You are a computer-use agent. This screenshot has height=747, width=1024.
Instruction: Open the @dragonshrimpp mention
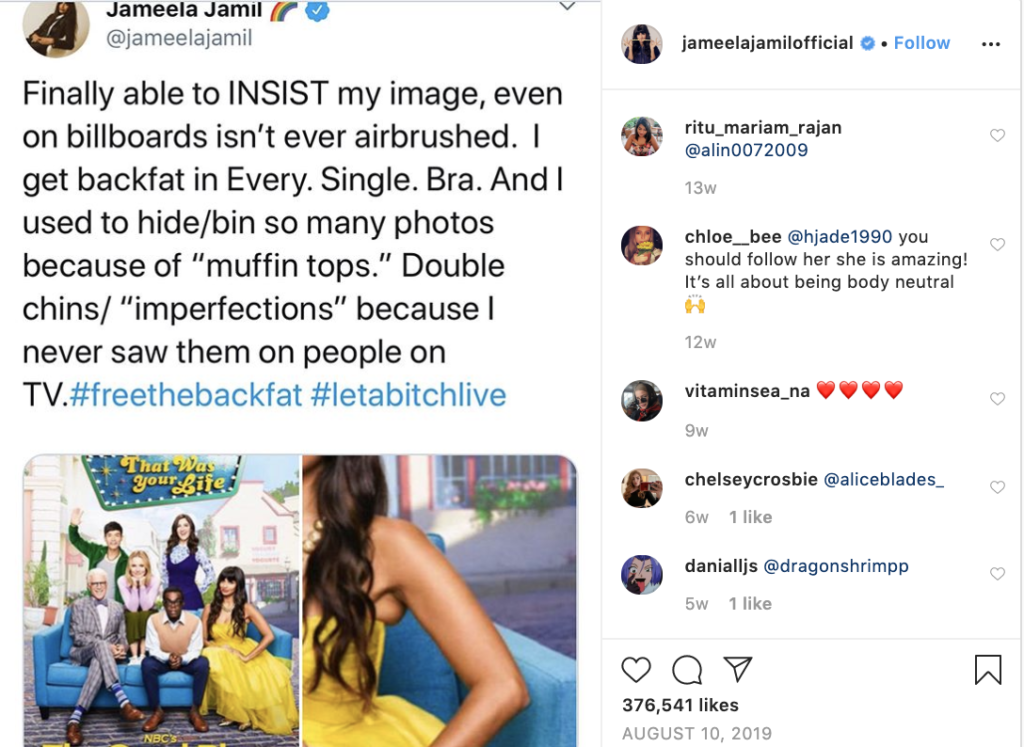[x=836, y=565]
